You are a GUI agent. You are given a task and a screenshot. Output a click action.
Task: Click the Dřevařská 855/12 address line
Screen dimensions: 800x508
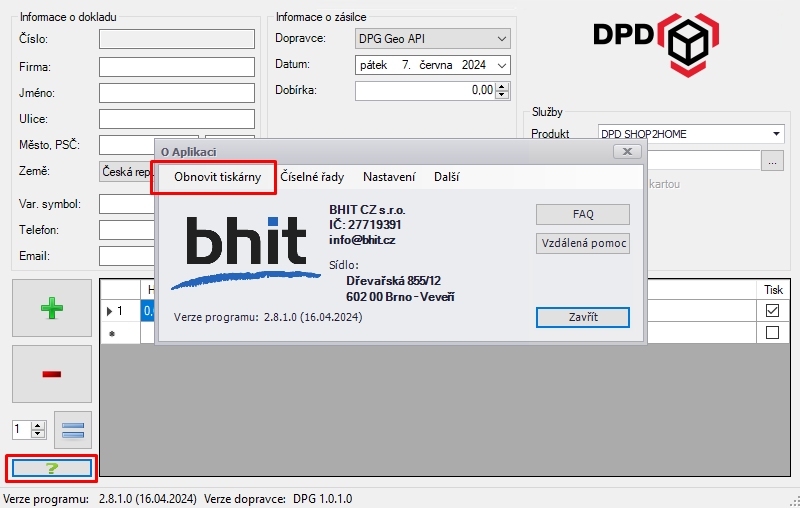pos(393,281)
